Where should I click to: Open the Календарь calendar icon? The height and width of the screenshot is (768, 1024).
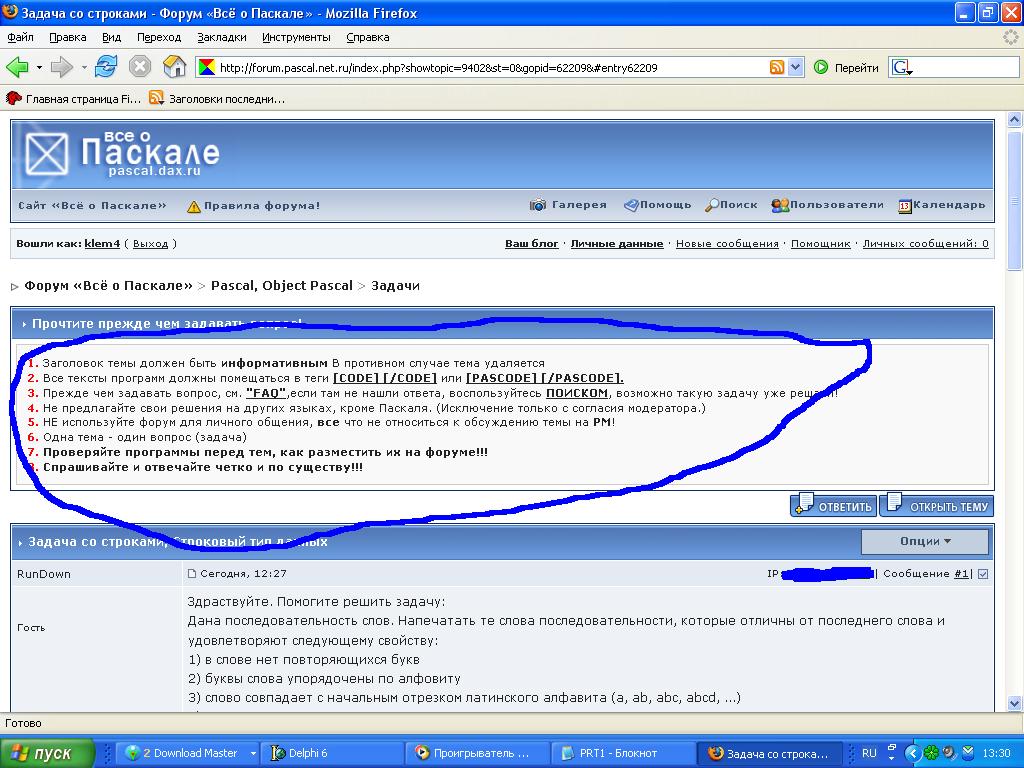(x=904, y=205)
